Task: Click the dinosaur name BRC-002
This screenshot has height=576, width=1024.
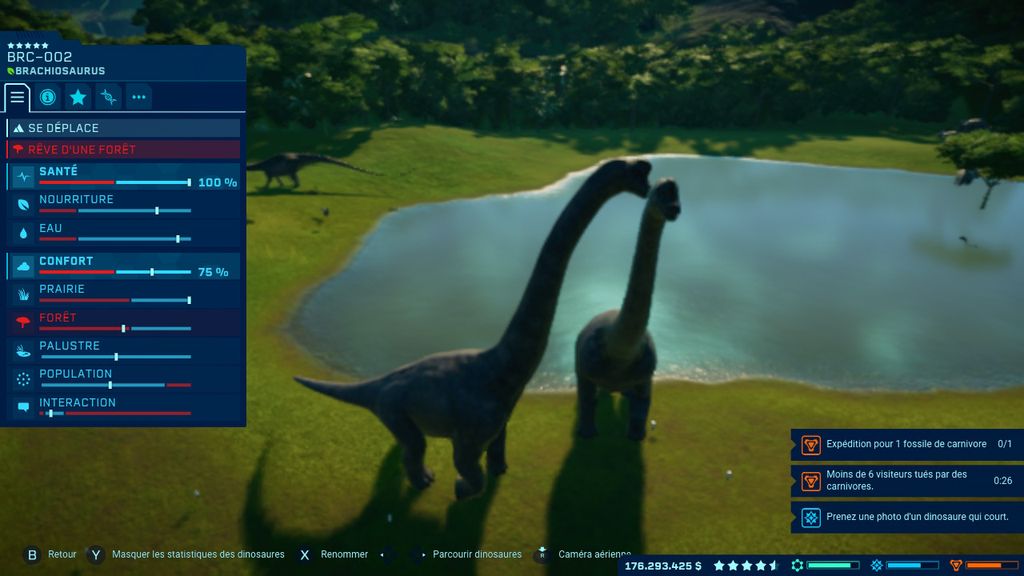Action: (x=39, y=57)
